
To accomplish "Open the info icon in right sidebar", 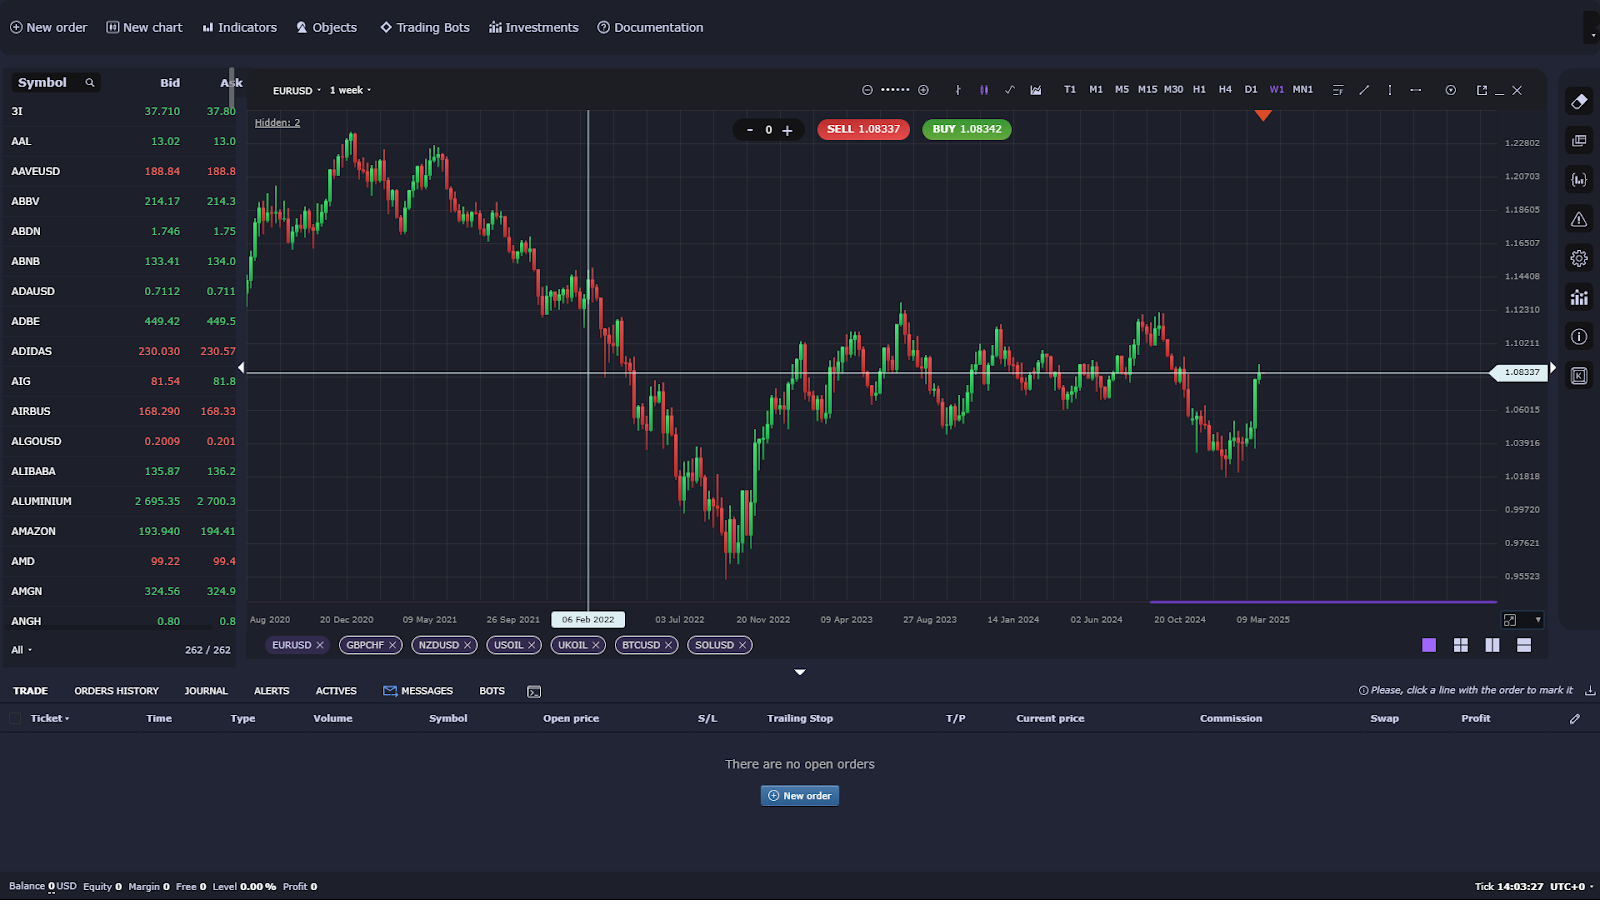I will 1579,337.
